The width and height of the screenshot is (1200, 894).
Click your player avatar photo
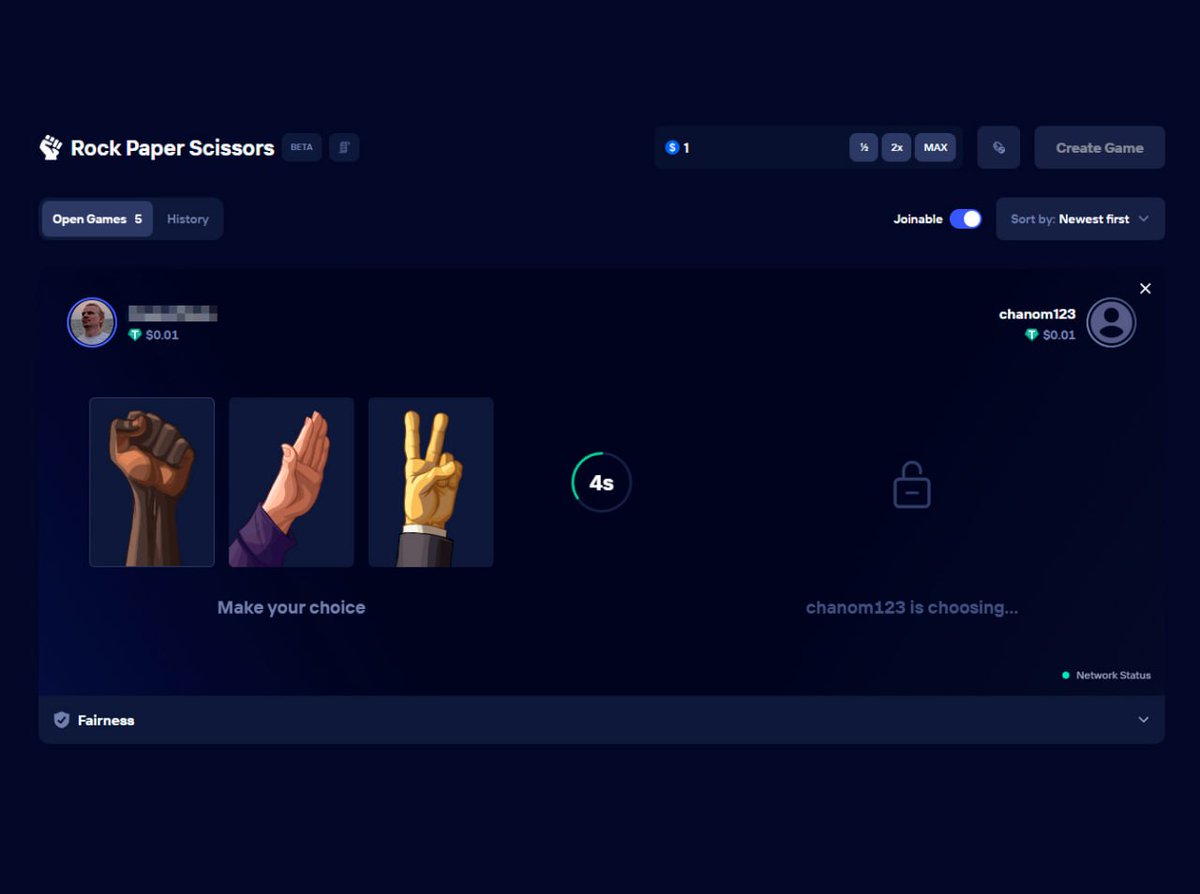point(92,322)
